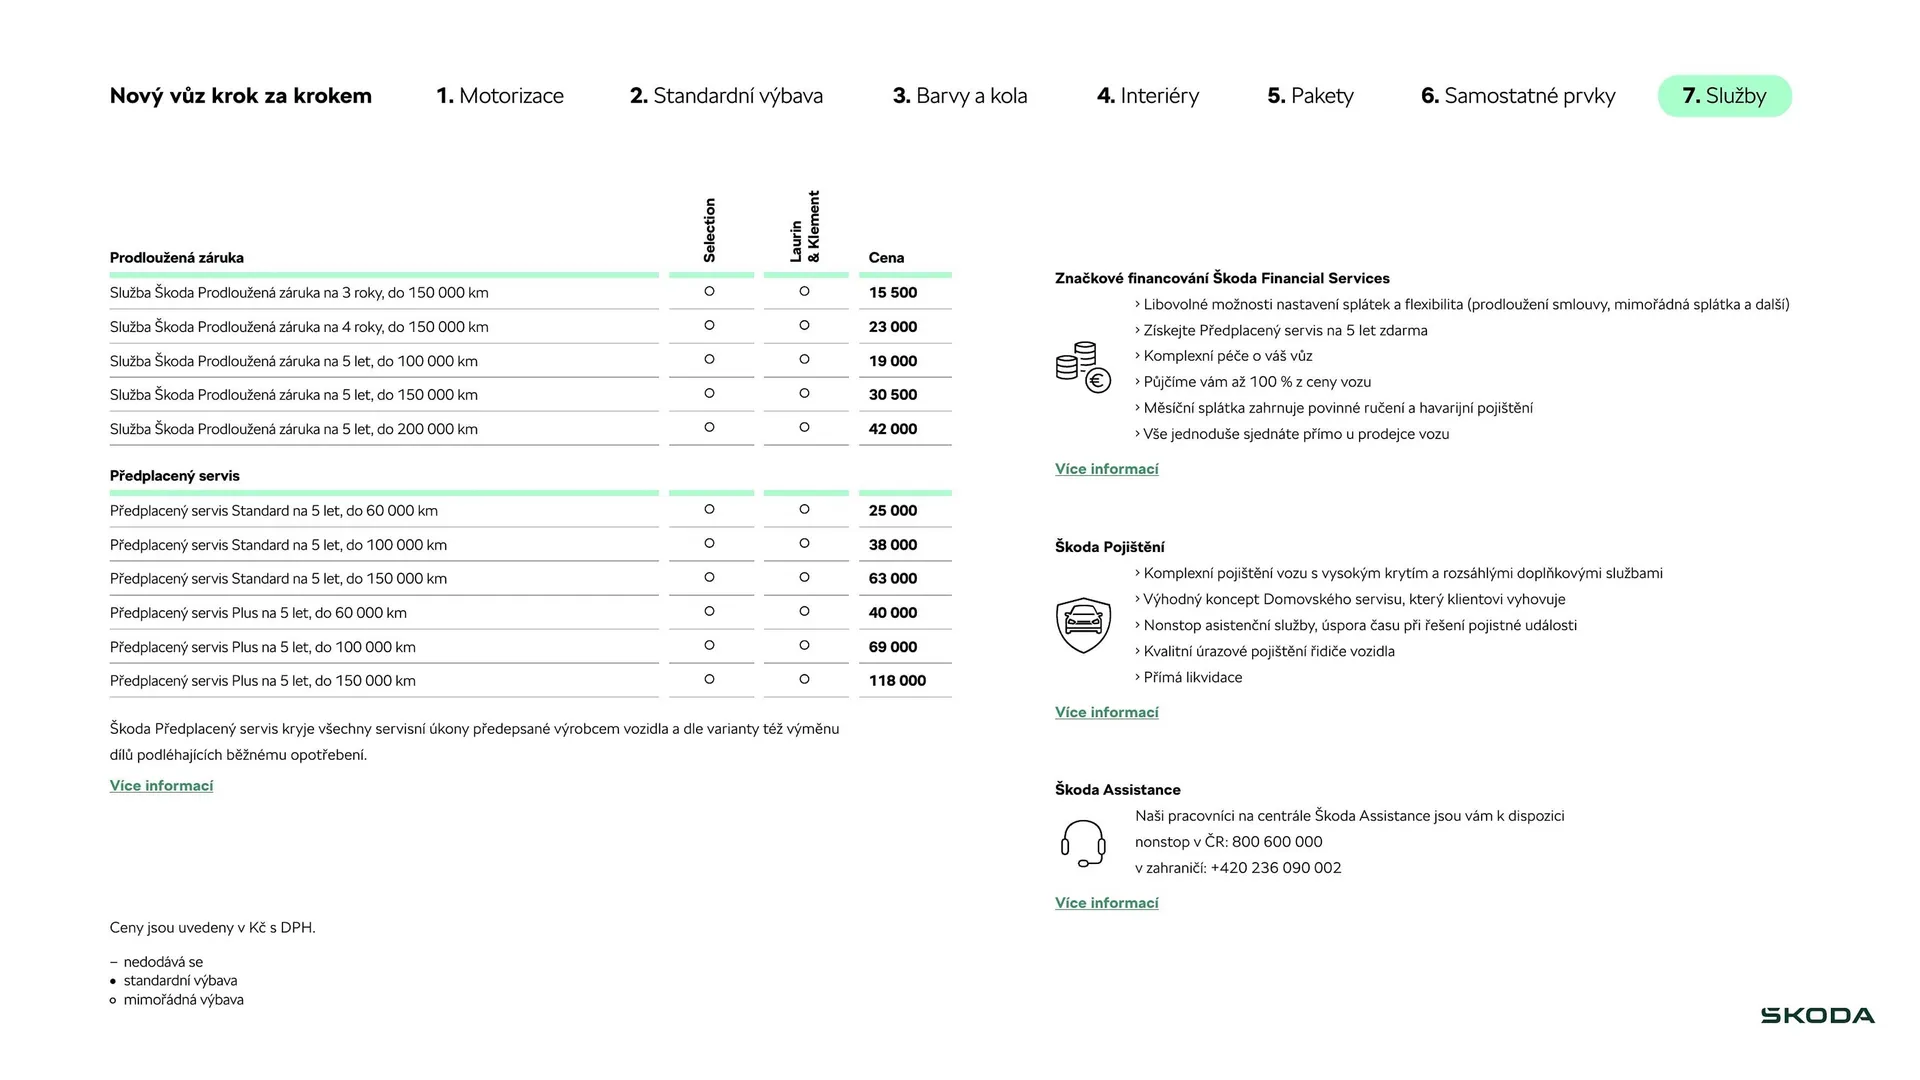Click row Prodloužená záruka na 5 let, do 100 000 km
The height and width of the screenshot is (1080, 1920).
tap(530, 361)
